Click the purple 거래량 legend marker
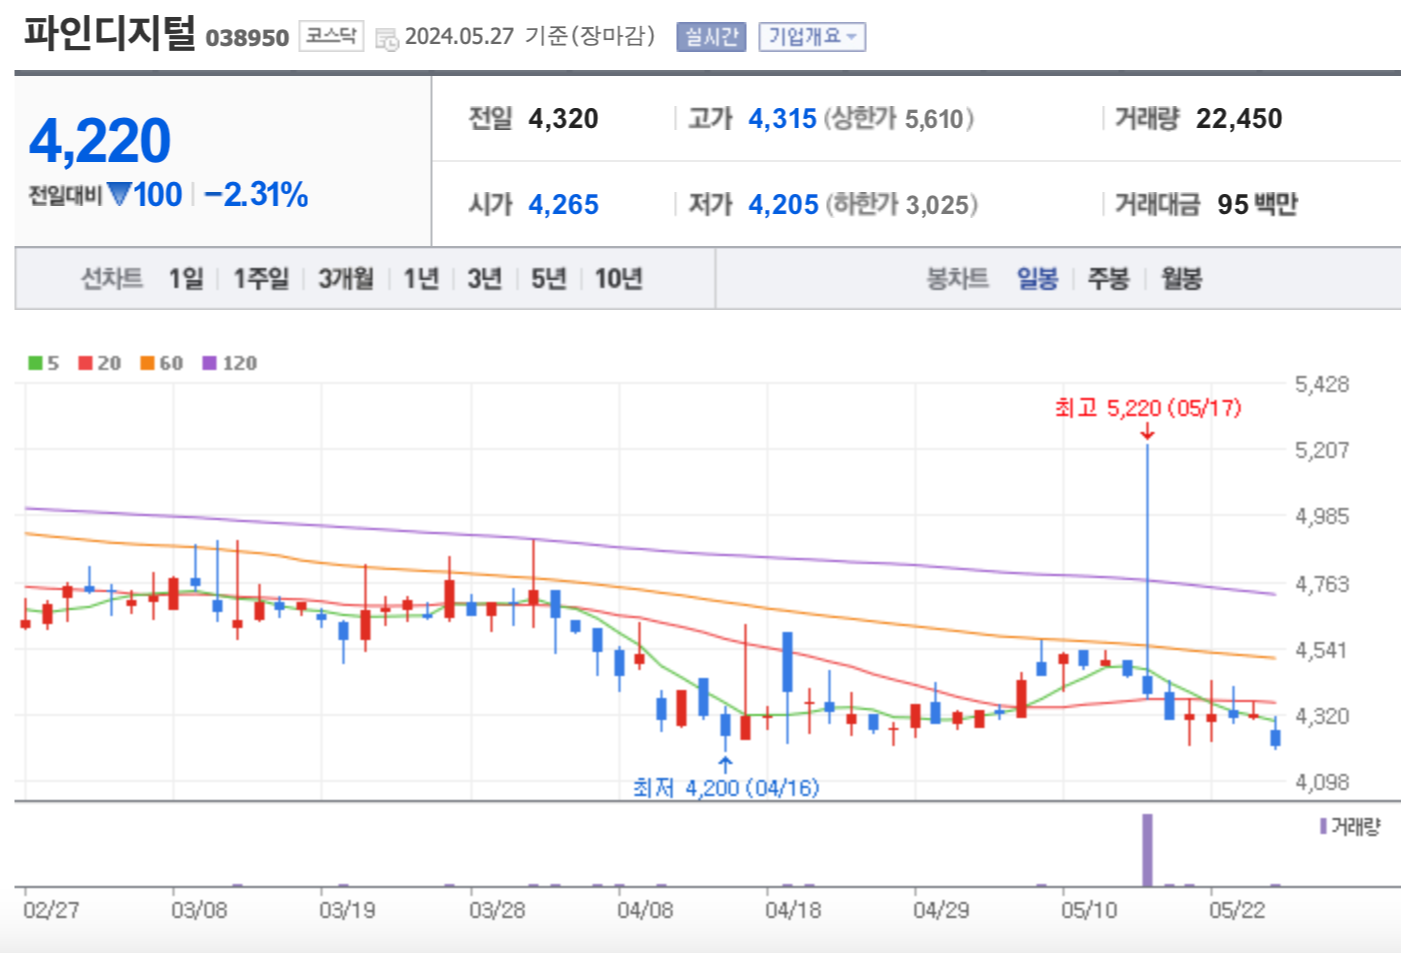The image size is (1401, 953). (1323, 826)
